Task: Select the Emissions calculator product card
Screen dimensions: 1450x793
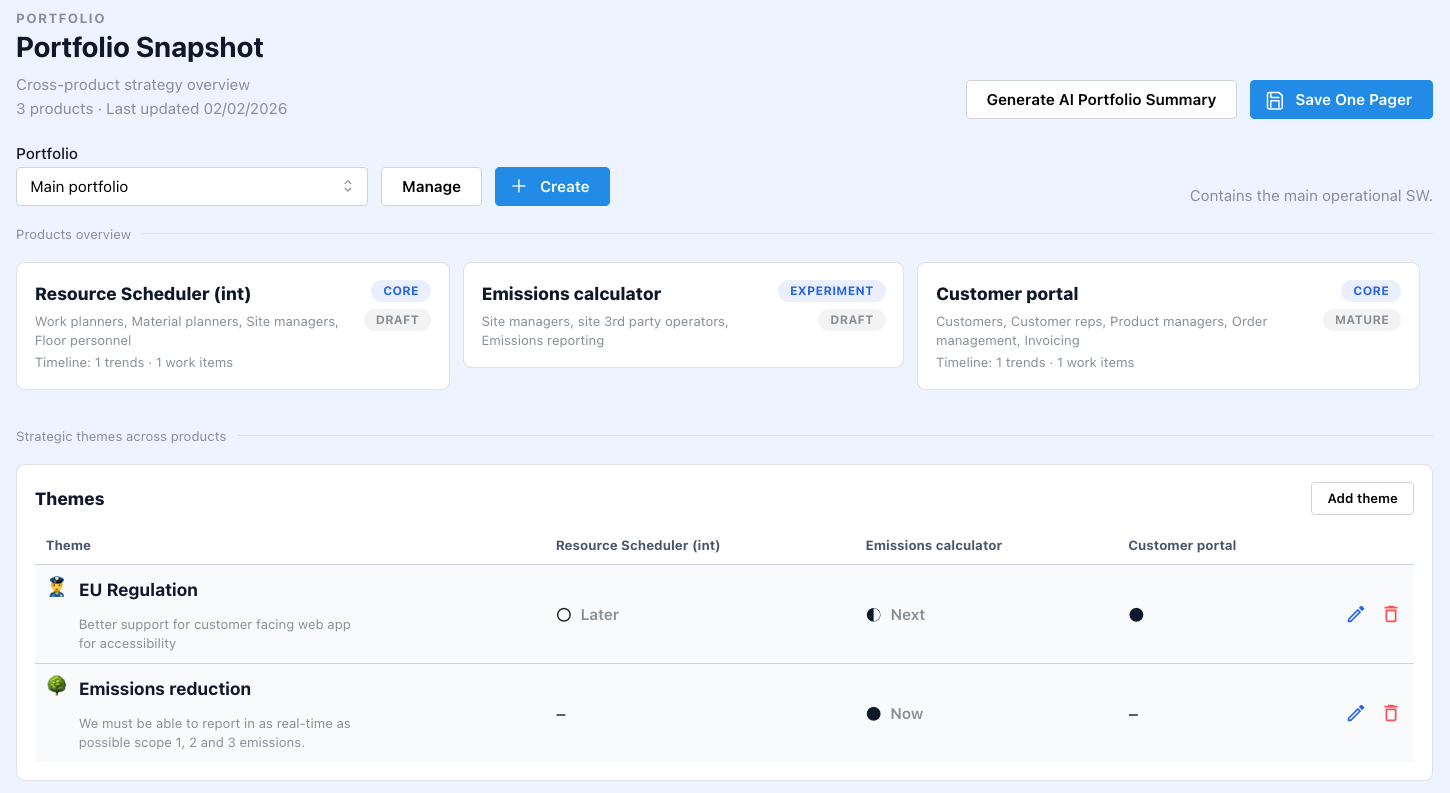Action: (683, 316)
